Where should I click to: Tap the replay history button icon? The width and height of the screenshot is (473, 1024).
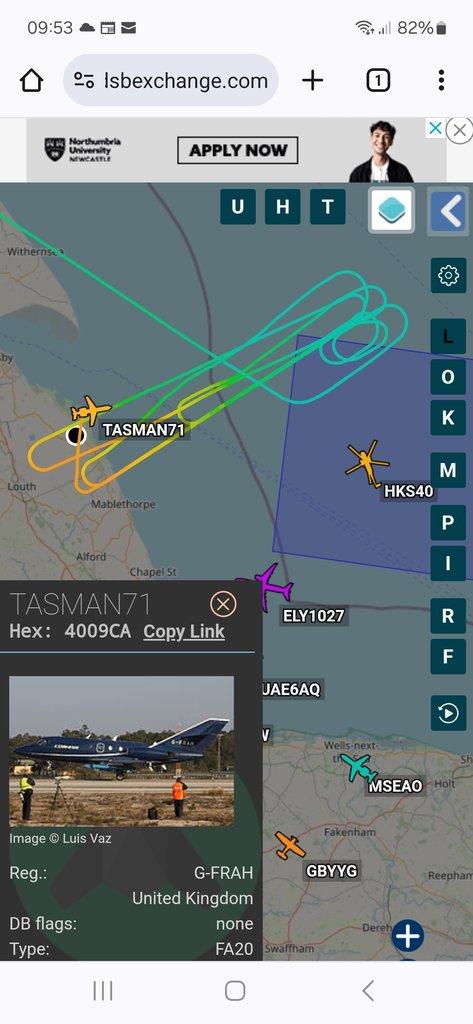448,712
